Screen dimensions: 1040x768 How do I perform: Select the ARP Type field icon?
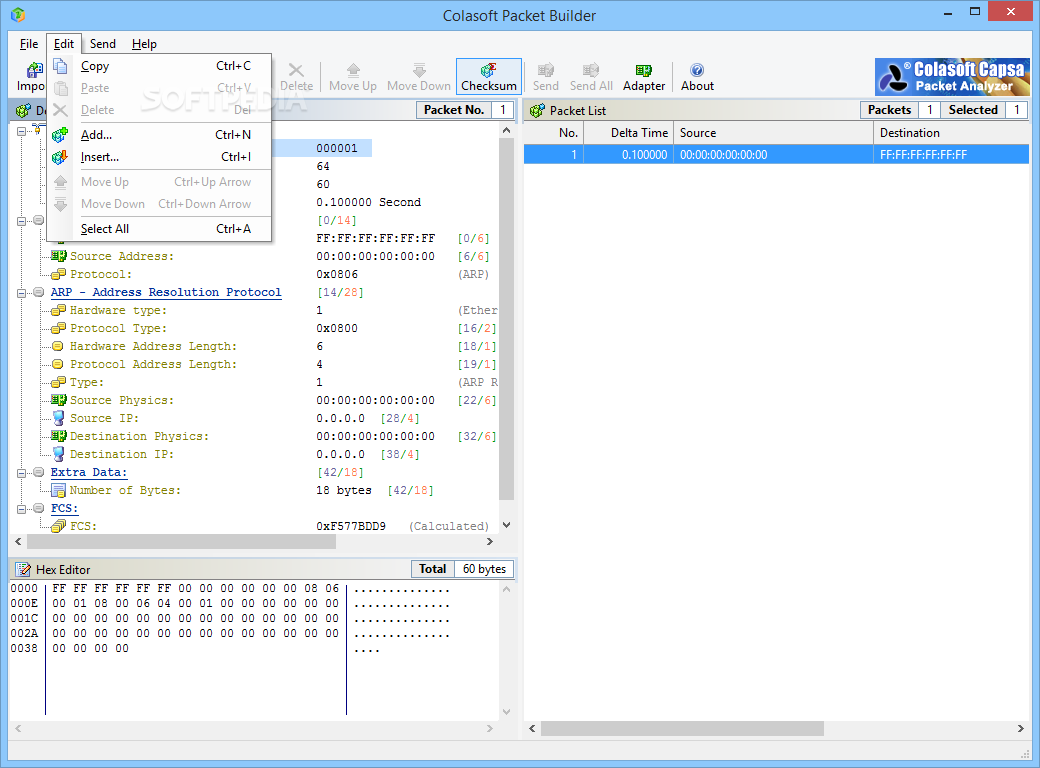tap(58, 382)
